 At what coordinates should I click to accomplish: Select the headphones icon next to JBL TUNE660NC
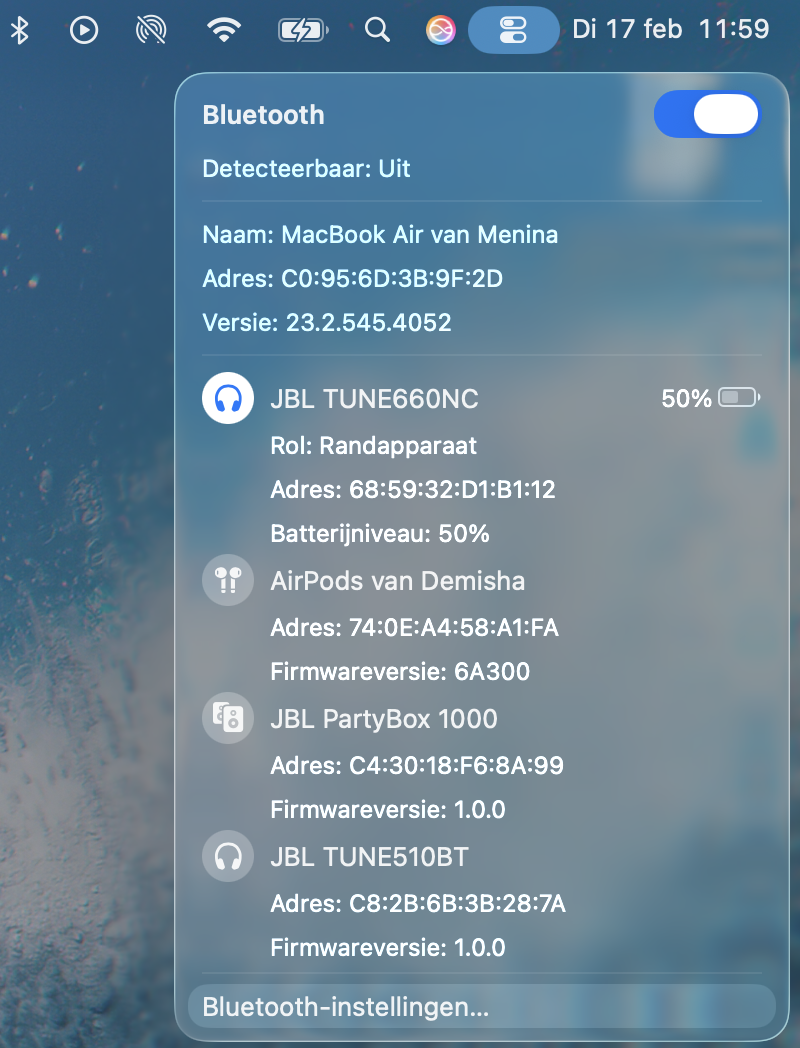[228, 398]
